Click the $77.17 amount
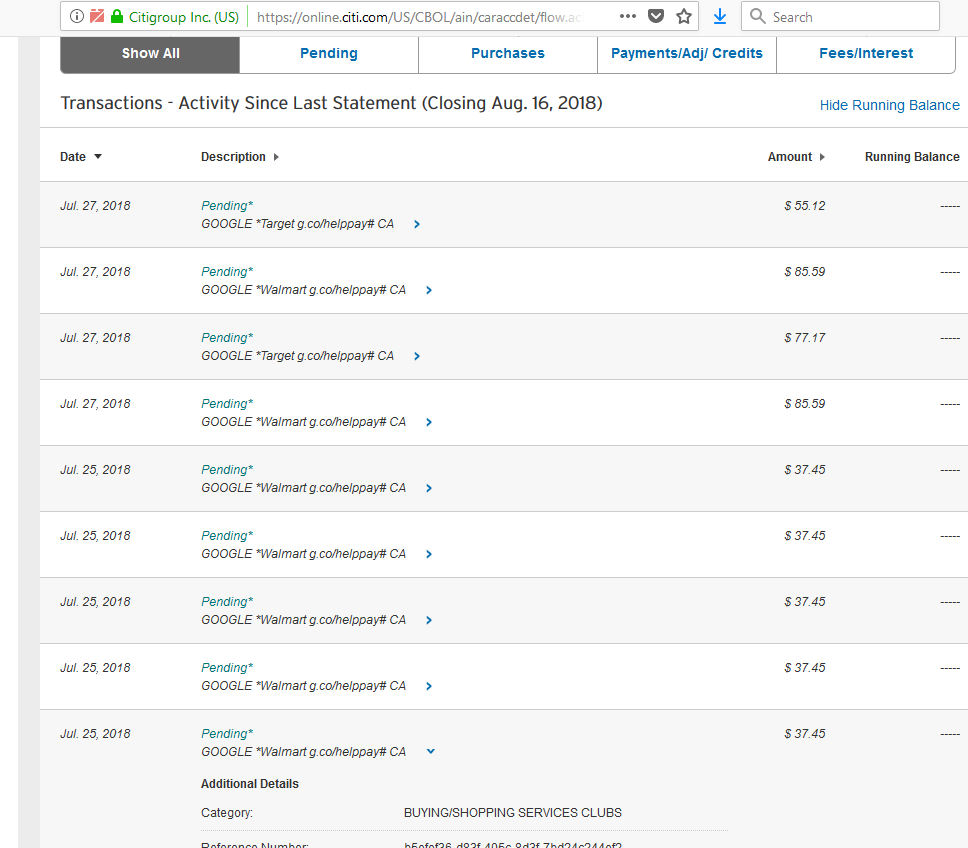Screen dimensions: 968x848 804,338
